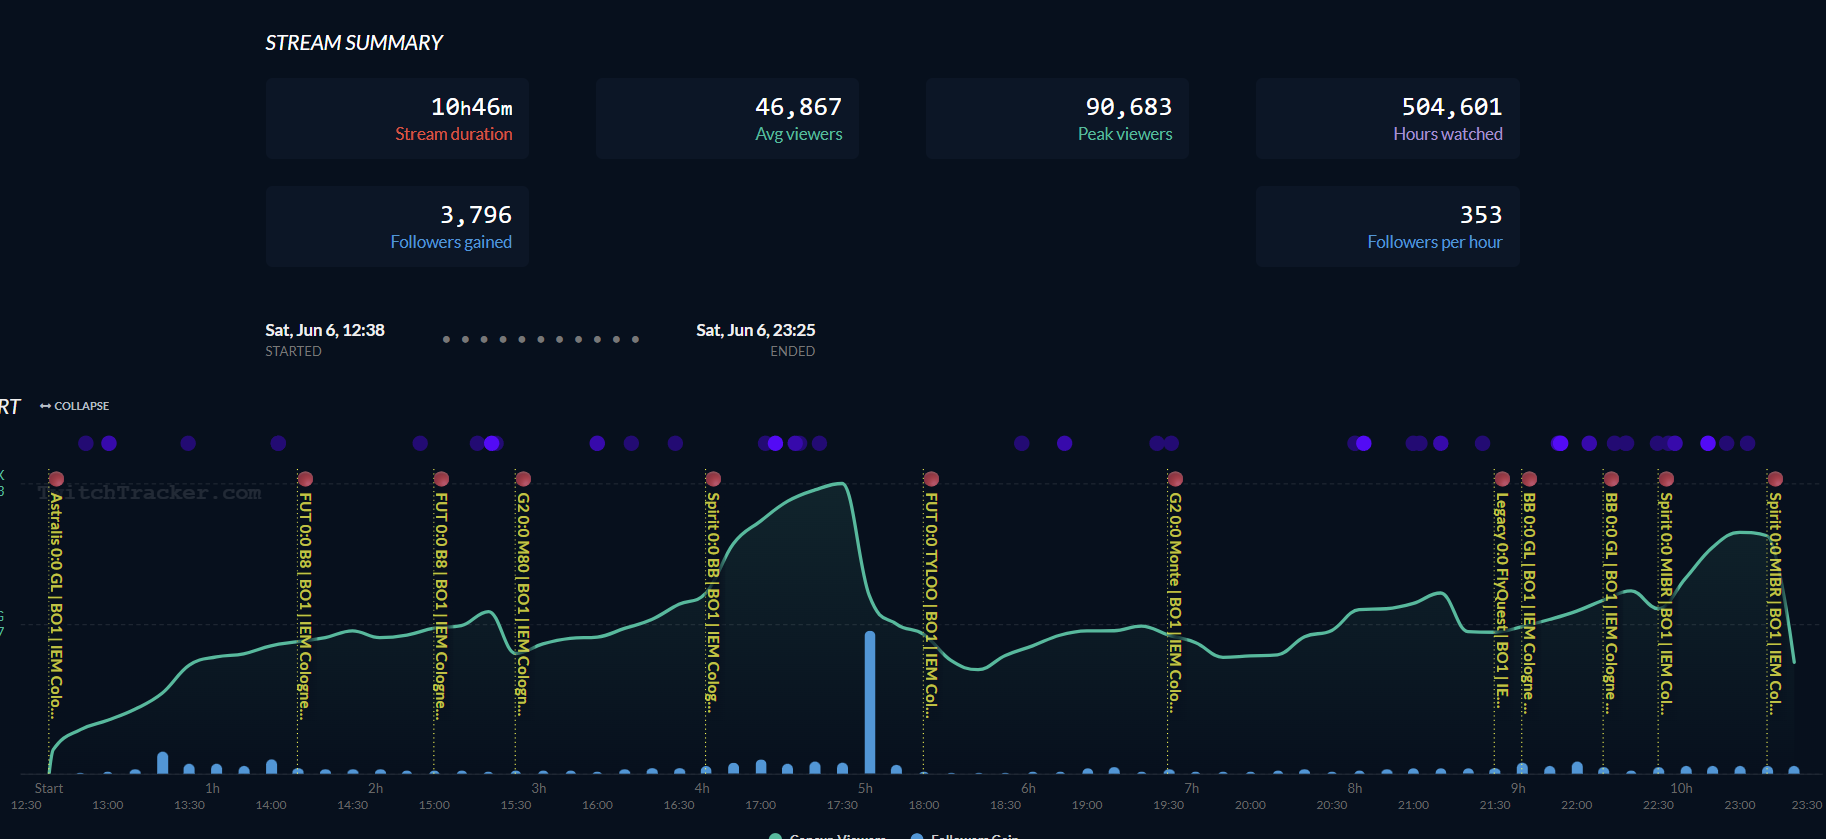1826x839 pixels.
Task: Select the "Followers per hour" label
Action: (1435, 242)
